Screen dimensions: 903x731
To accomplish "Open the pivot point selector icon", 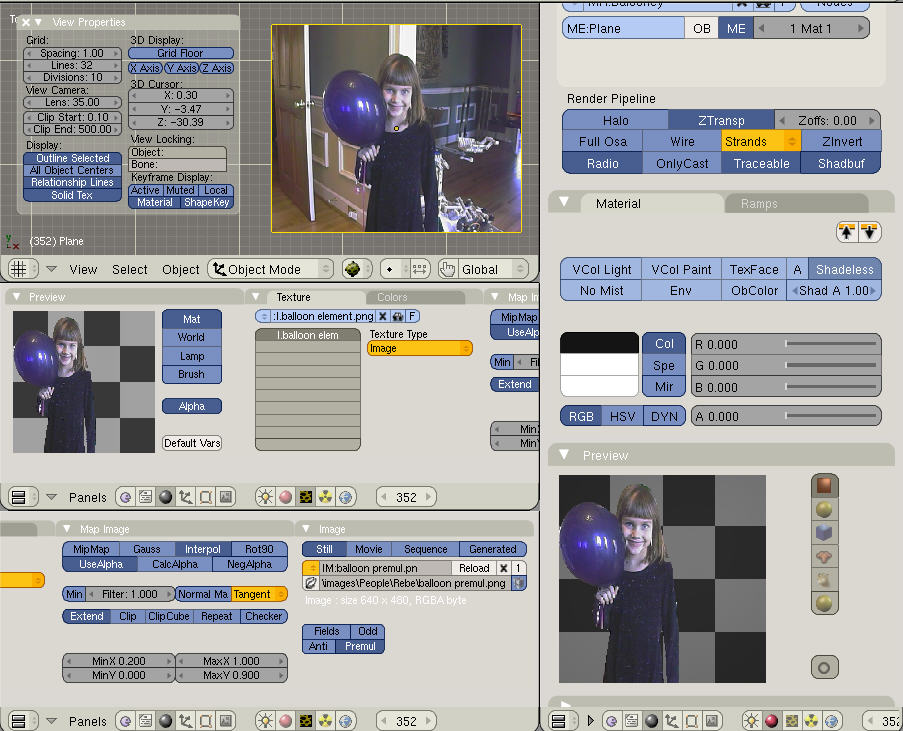I will (x=394, y=269).
